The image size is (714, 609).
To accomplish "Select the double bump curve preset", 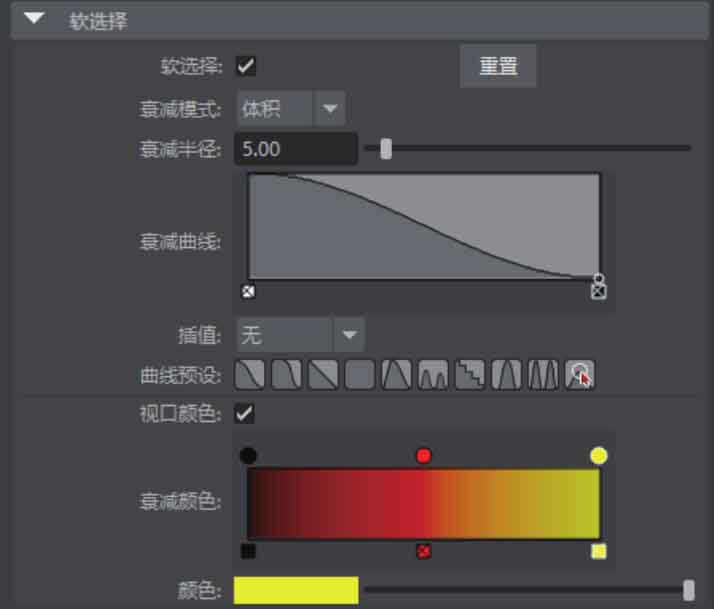I will (x=433, y=375).
